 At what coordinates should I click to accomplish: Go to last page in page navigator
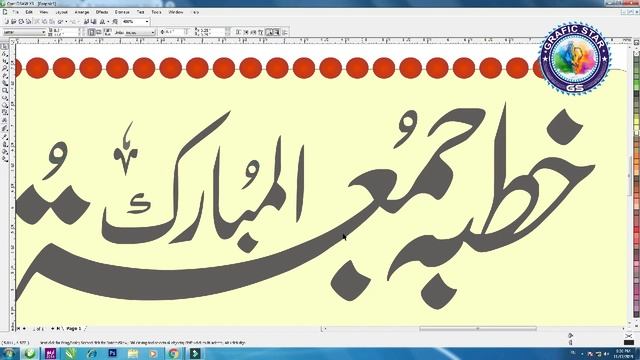pos(58,328)
